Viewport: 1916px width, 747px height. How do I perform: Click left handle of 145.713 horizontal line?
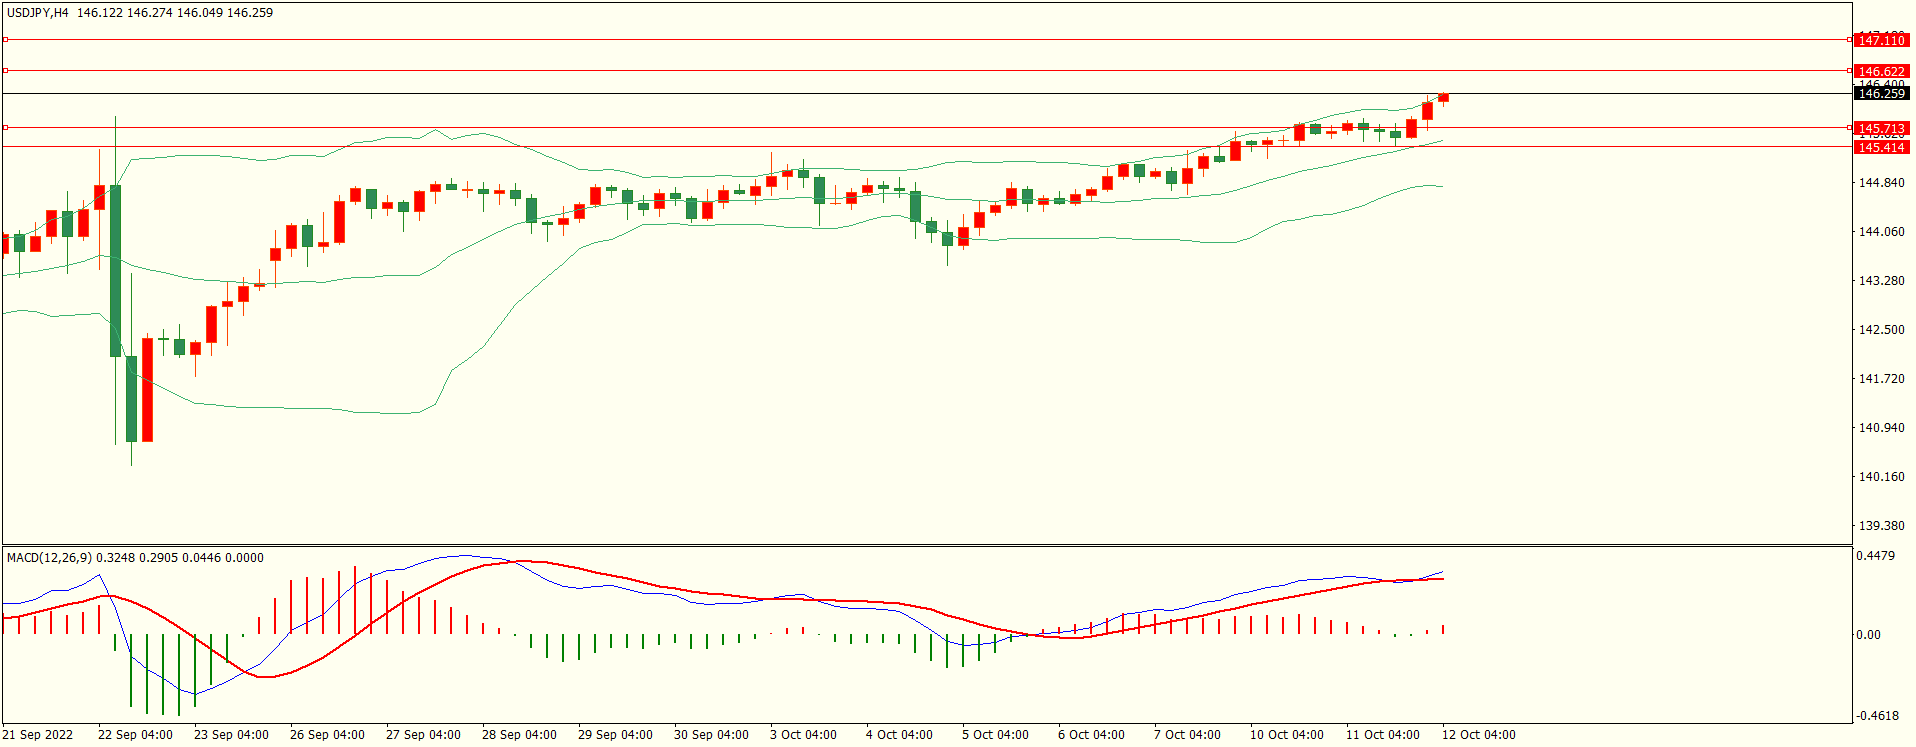point(5,128)
